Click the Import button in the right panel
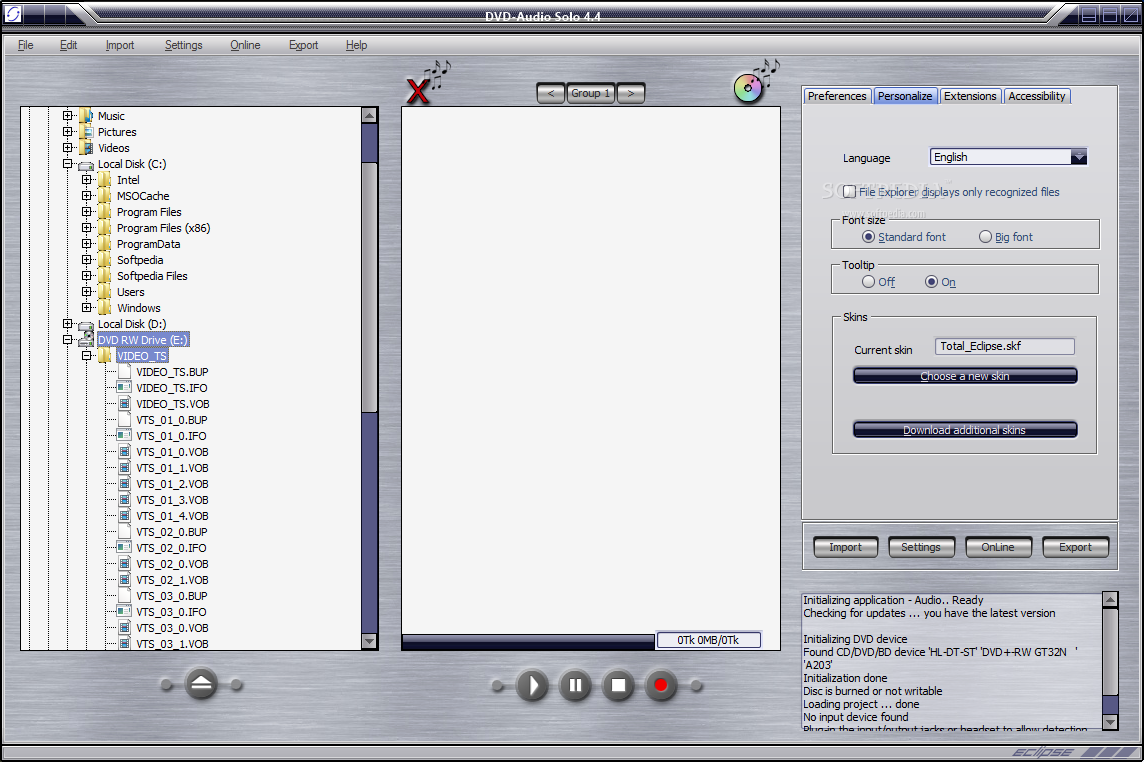 (846, 547)
